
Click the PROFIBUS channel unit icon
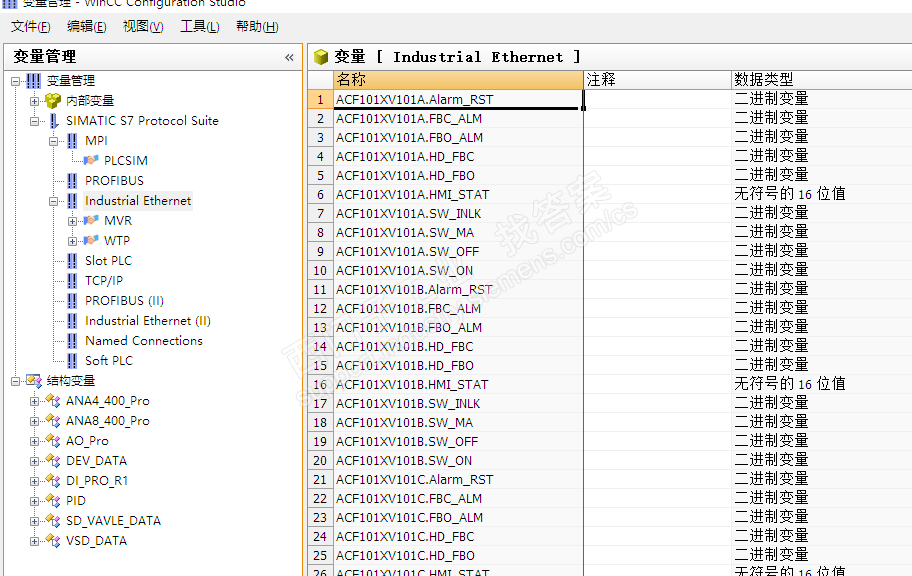pos(72,181)
